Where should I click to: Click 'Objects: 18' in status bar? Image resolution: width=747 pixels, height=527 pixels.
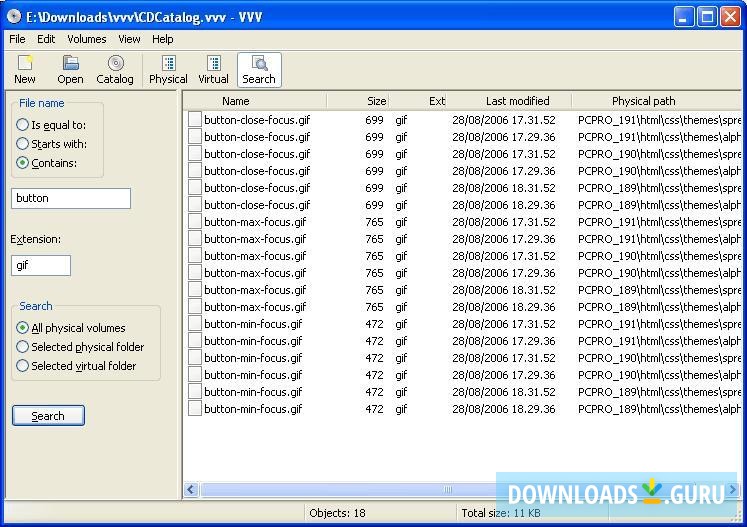point(337,513)
